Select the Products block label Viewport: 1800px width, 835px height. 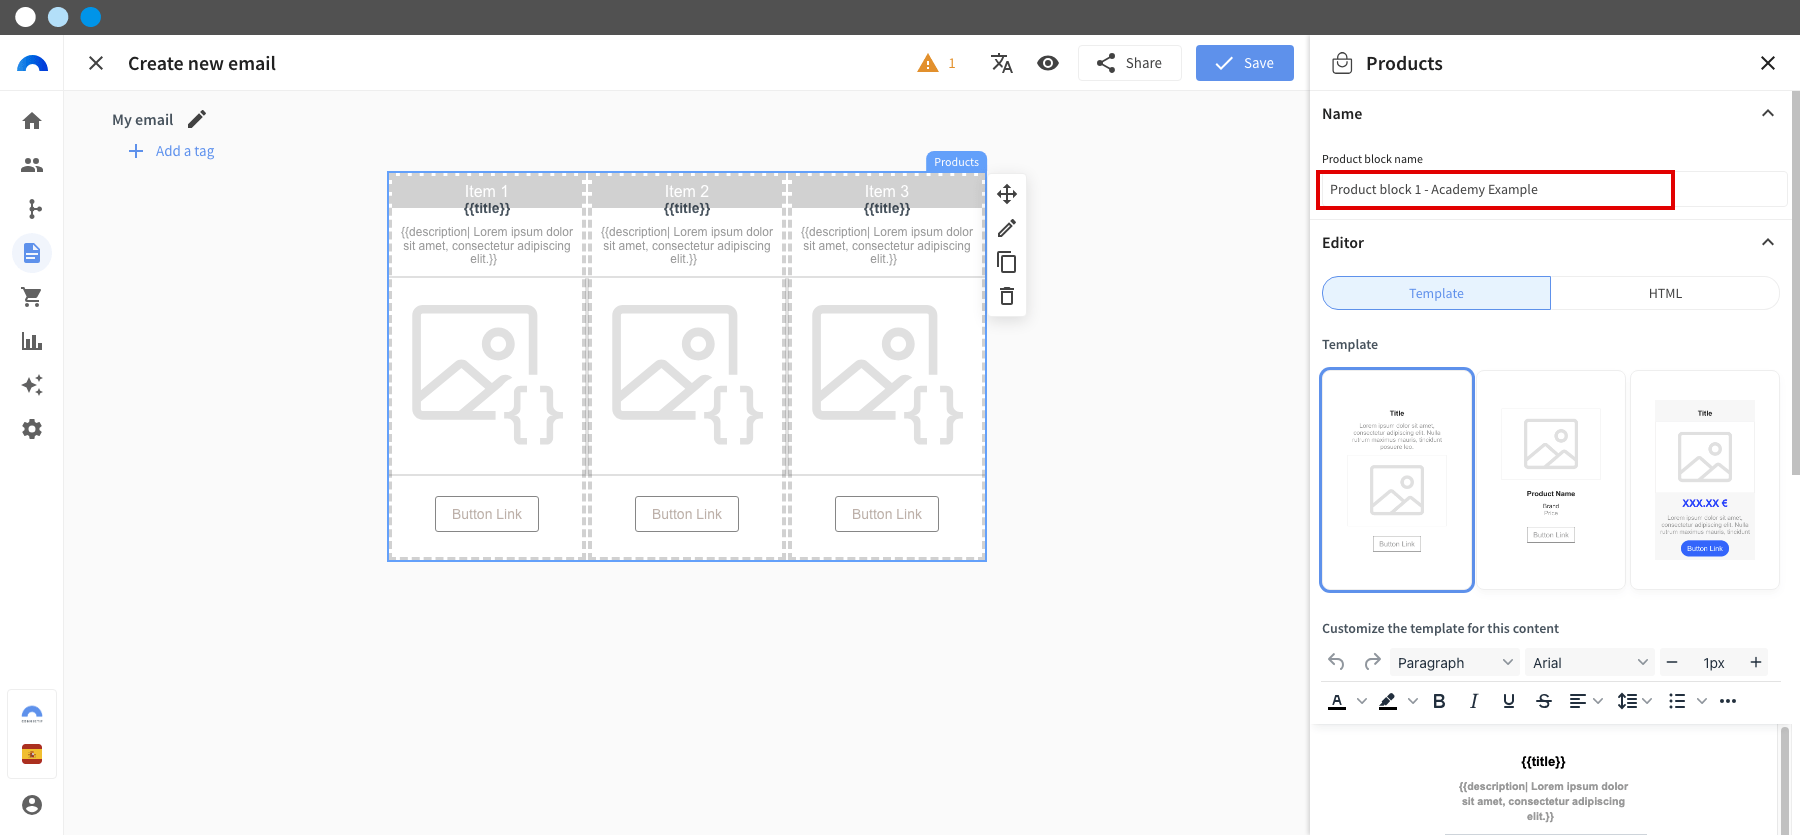click(956, 162)
